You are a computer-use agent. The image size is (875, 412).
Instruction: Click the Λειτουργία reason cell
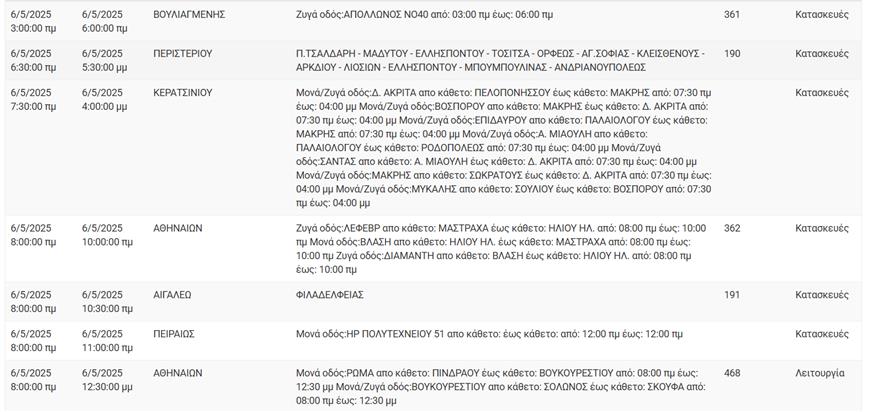point(819,373)
